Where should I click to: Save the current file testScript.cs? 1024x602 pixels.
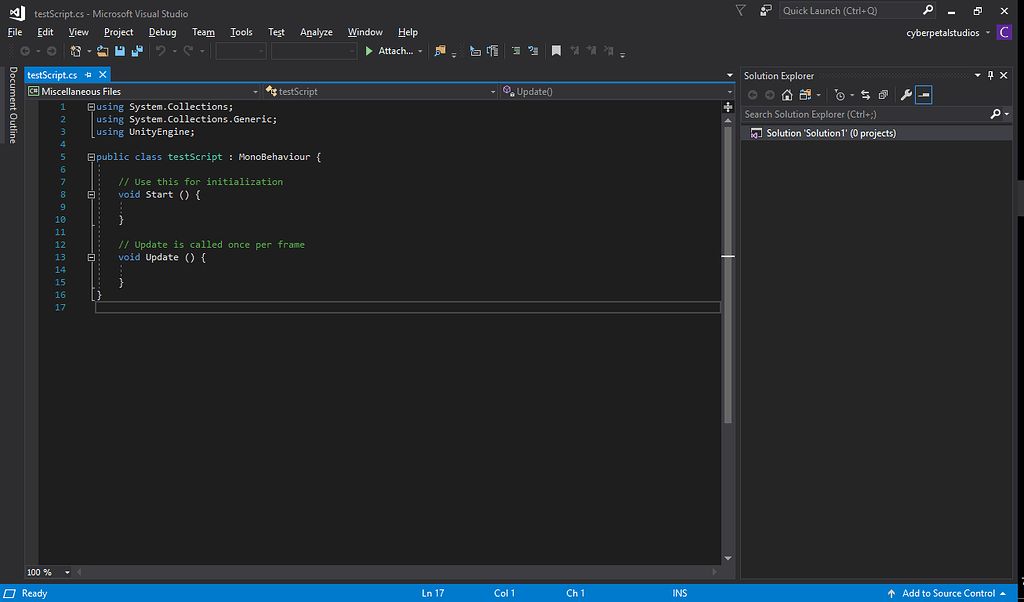tap(119, 50)
